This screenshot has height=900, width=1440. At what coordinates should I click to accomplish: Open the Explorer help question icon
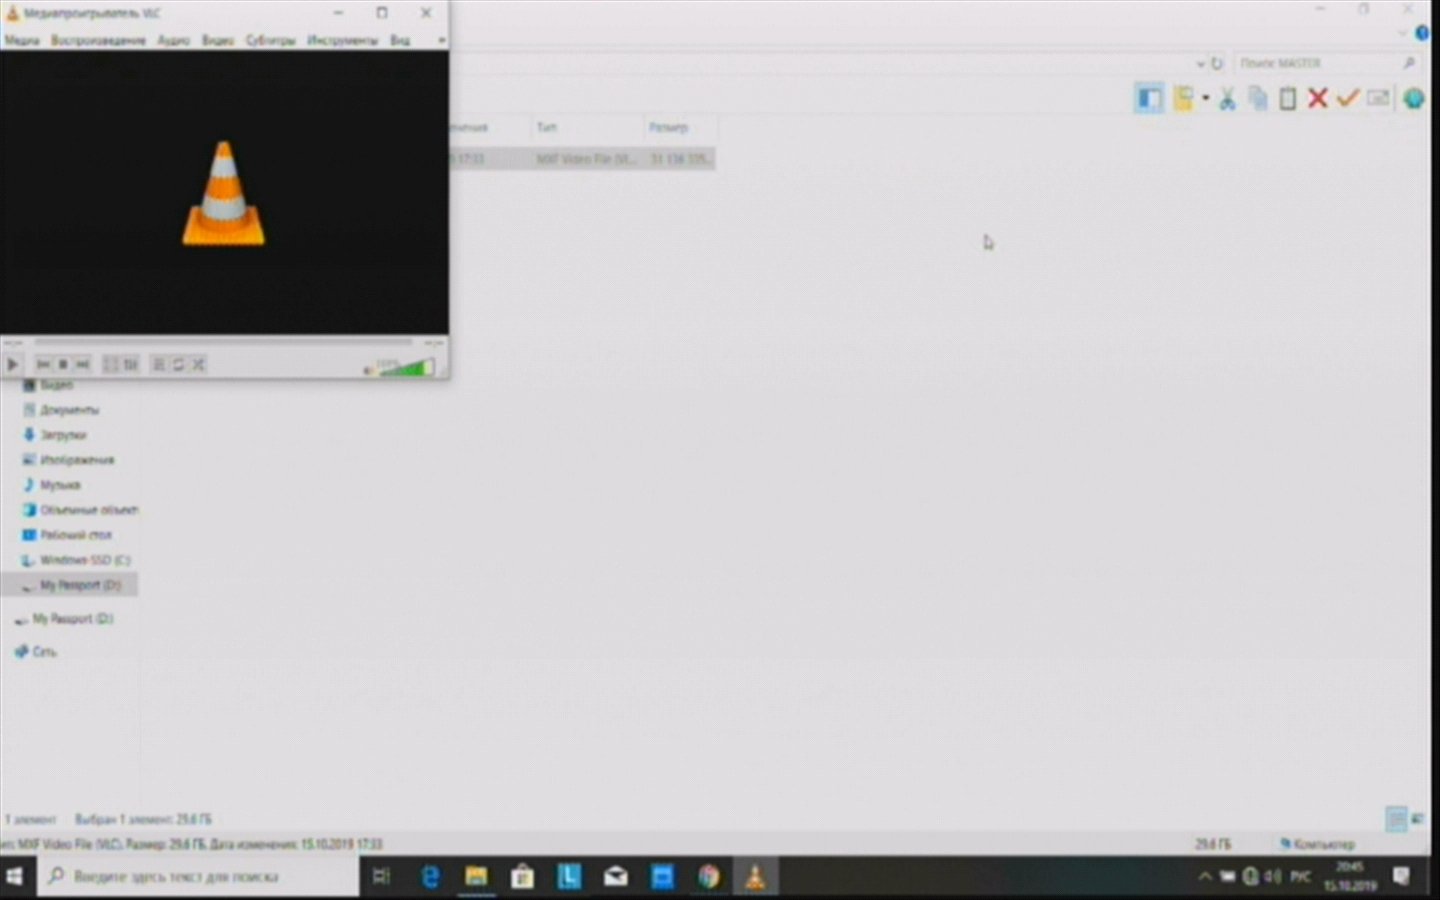coord(1423,33)
